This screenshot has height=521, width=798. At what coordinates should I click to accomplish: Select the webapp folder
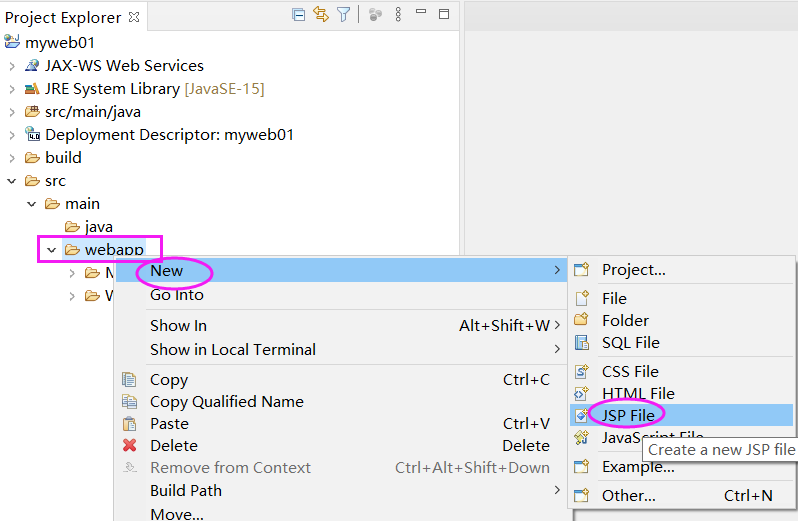(x=114, y=250)
